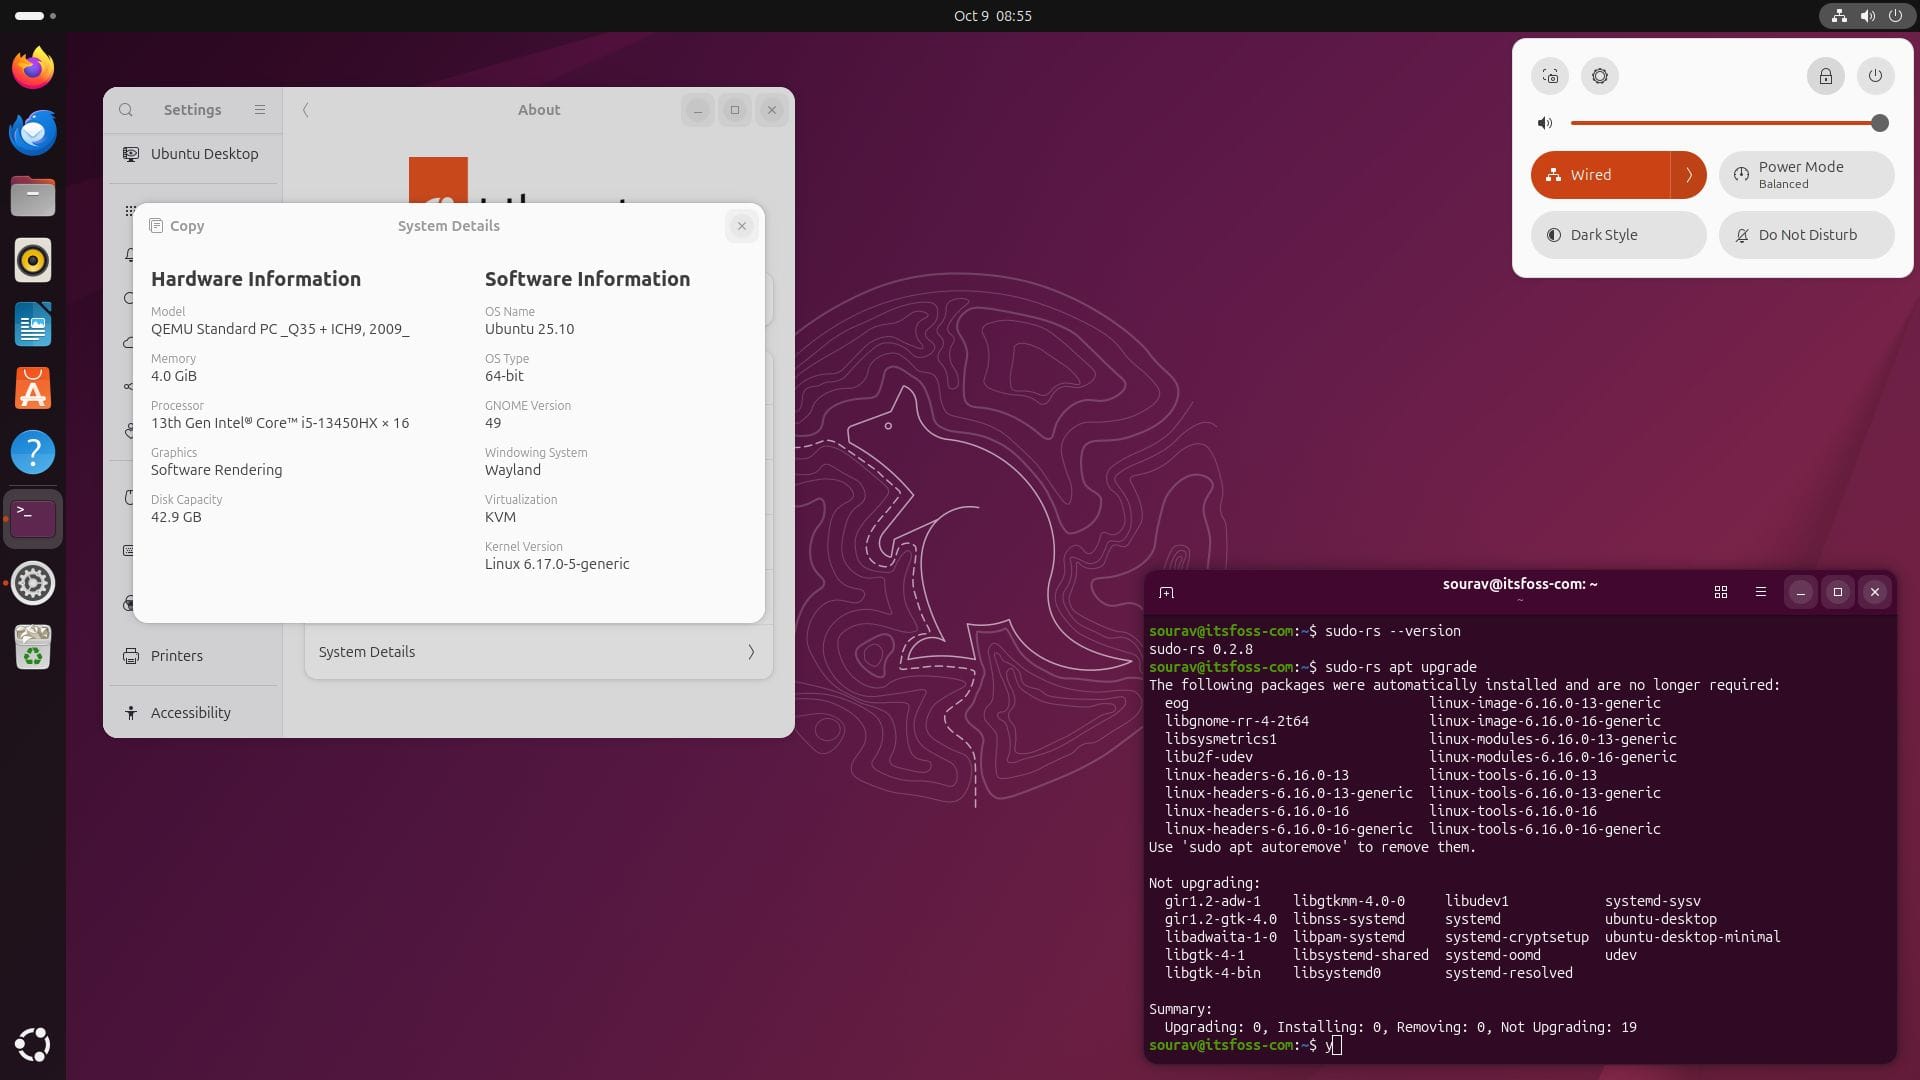
Task: Open the System Details row in About page
Action: click(x=538, y=651)
